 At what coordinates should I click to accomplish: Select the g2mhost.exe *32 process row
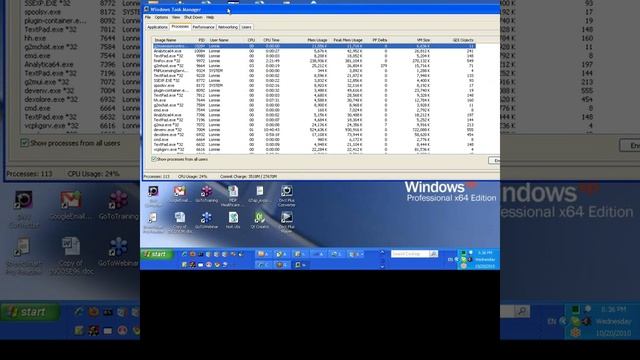[314, 66]
